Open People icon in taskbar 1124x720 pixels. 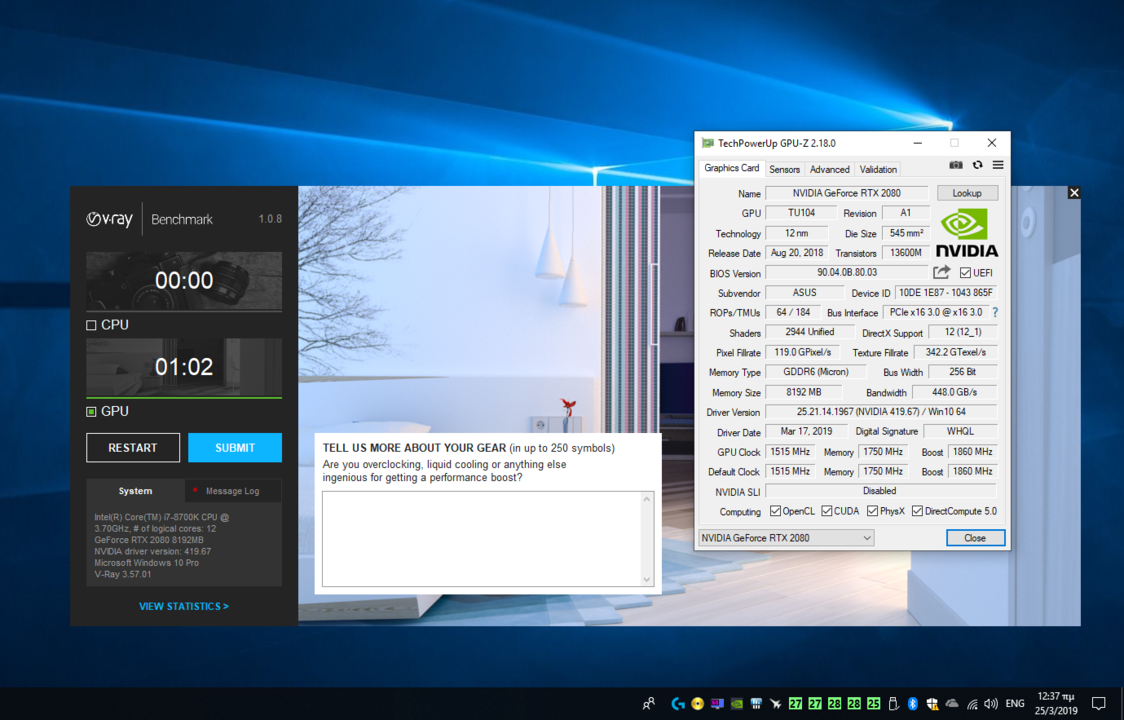tap(649, 704)
